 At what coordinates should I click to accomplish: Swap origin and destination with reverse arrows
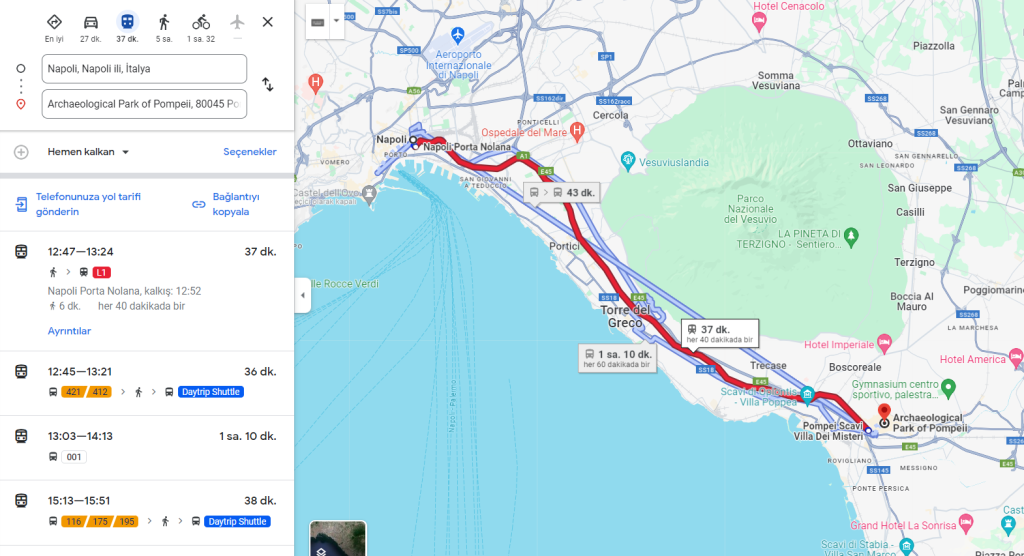268,85
